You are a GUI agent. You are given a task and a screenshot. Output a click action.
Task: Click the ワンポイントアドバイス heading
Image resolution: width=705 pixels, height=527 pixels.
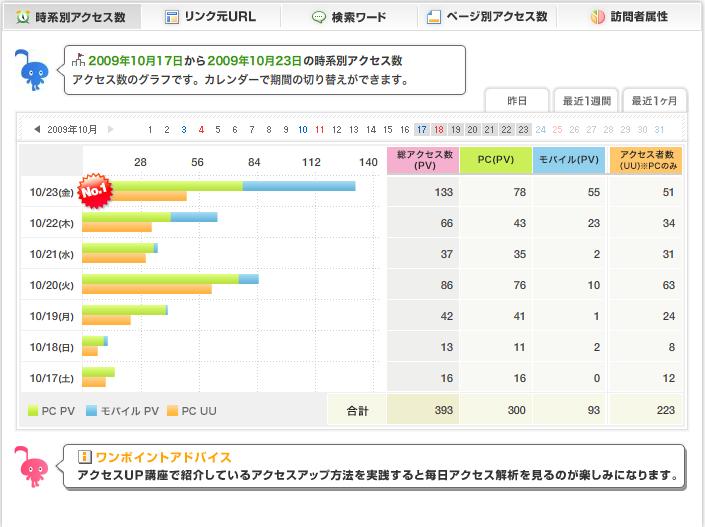(x=163, y=457)
